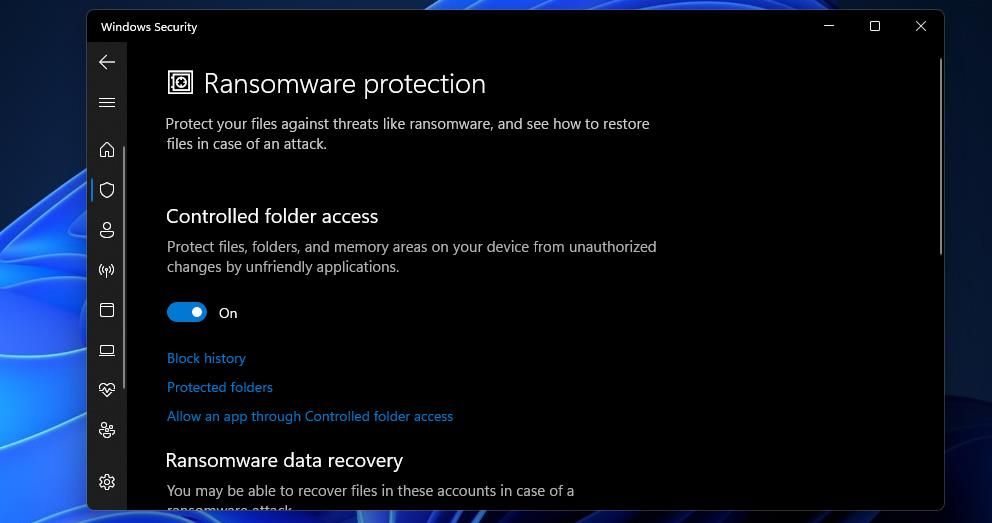Viewport: 992px width, 523px height.
Task: Click the back arrow button
Action: [107, 62]
